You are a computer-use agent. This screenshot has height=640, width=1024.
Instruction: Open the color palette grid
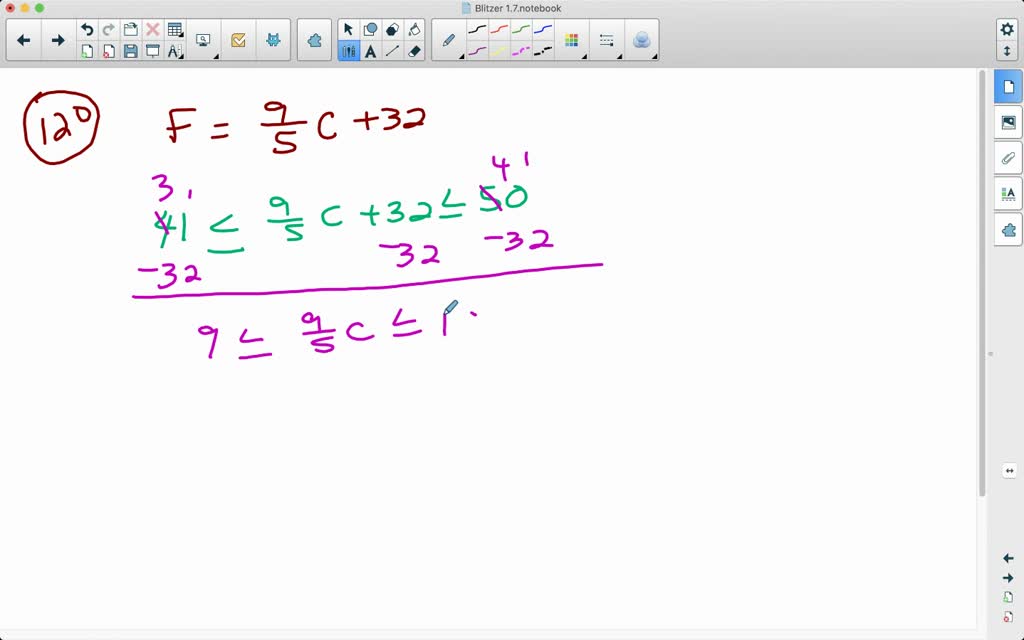click(572, 40)
